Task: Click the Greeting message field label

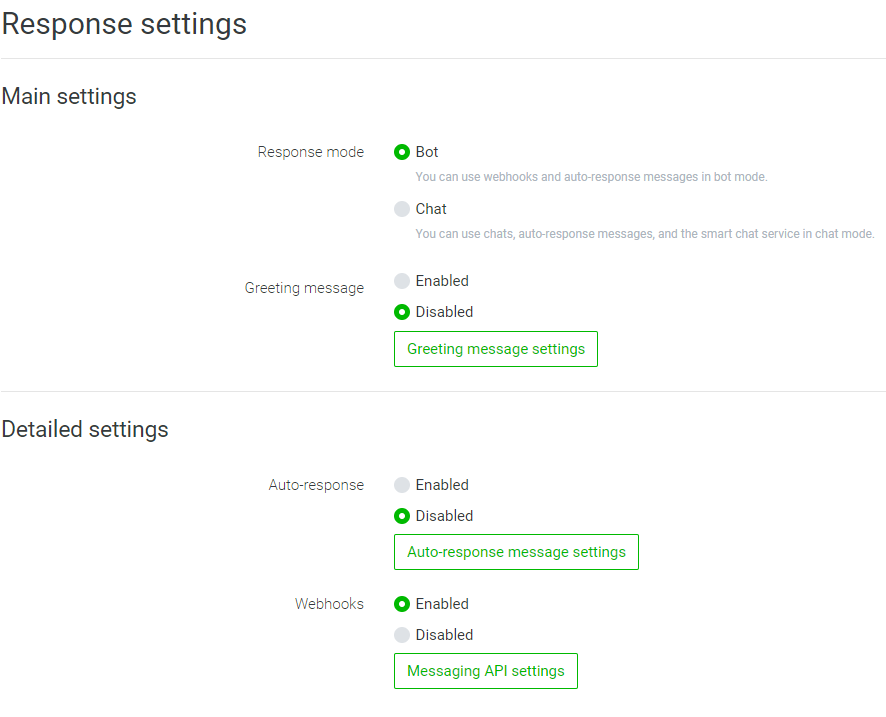Action: point(304,288)
